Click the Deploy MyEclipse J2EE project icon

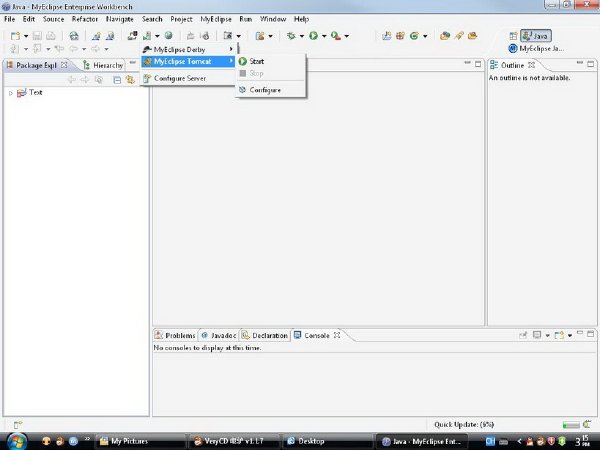point(132,36)
